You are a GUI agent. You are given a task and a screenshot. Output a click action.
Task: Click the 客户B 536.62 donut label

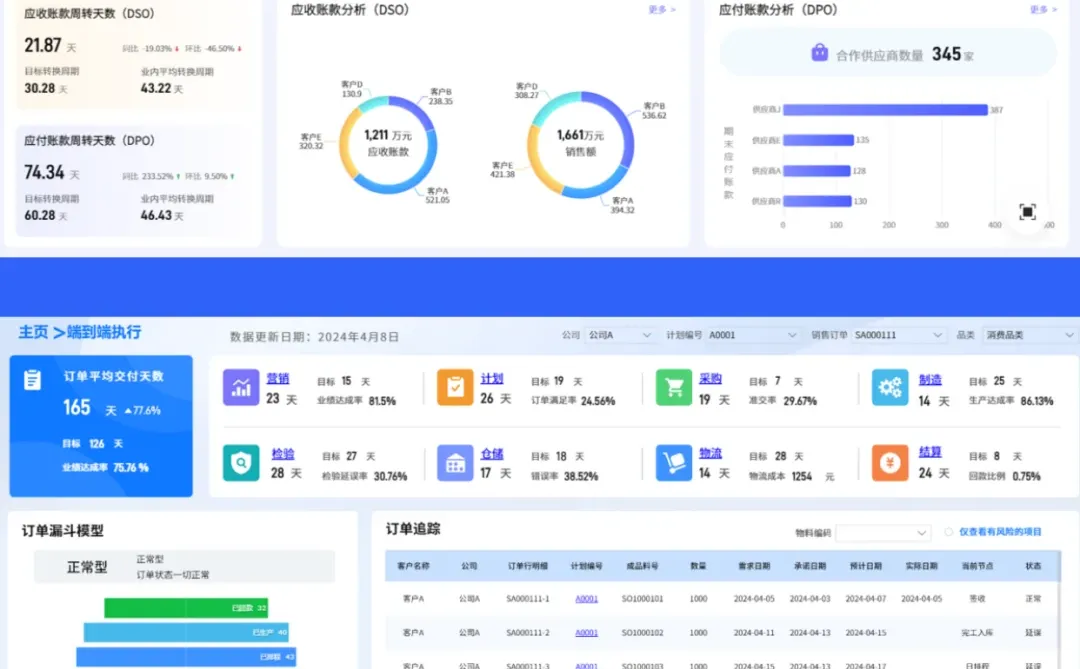click(x=654, y=111)
